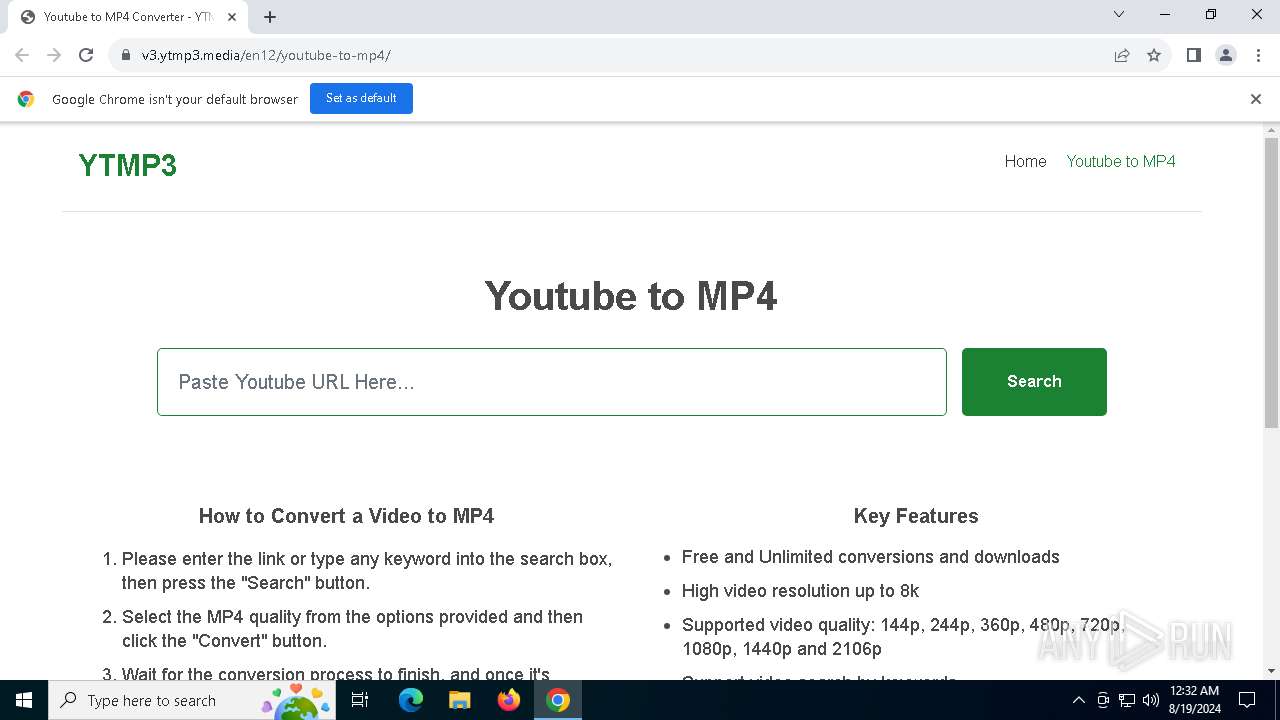1280x720 pixels.
Task: Click the Windows taskbar search box
Action: [191, 700]
